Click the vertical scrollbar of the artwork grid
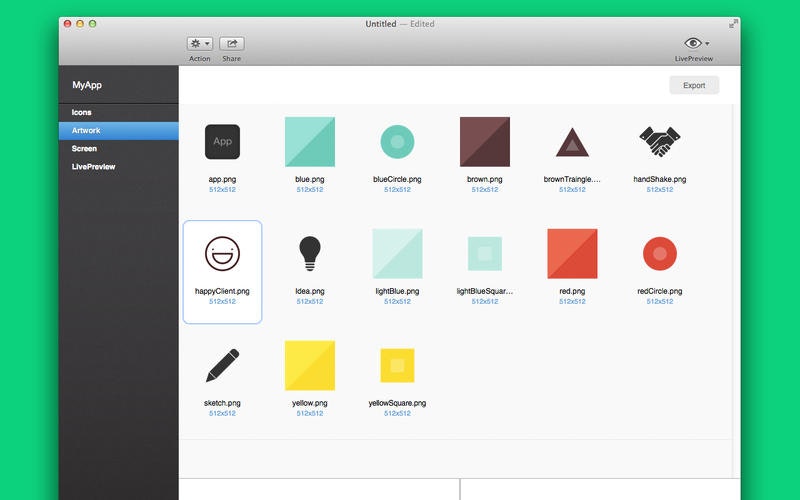 (x=735, y=291)
